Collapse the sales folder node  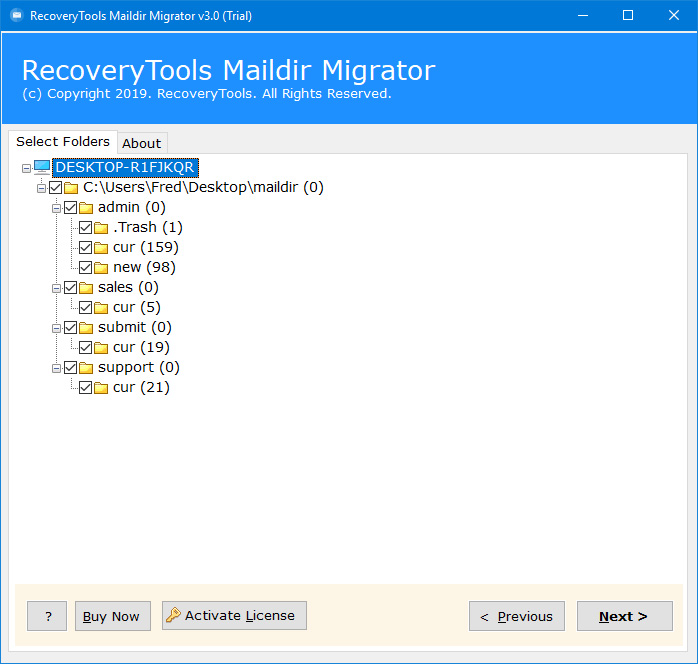pos(57,288)
